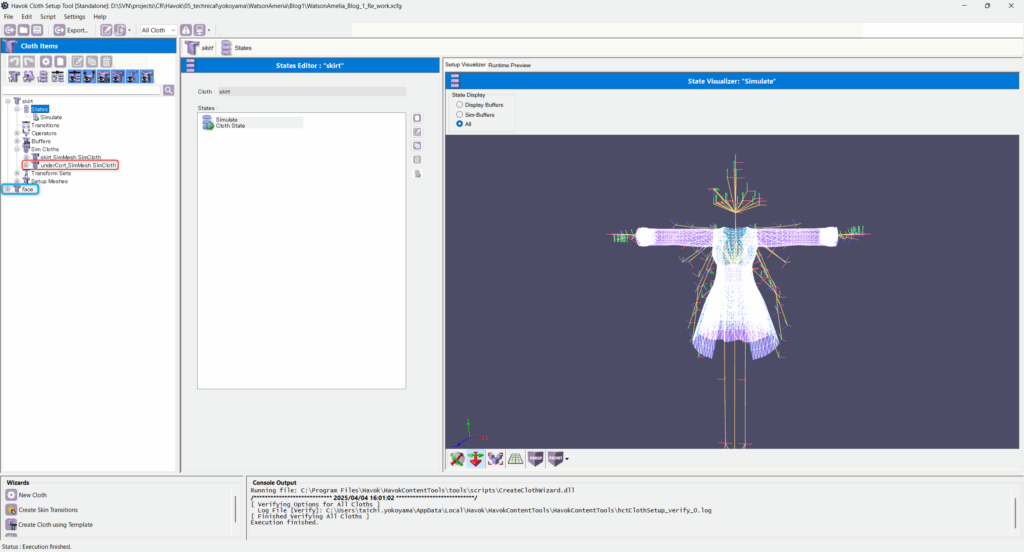Toggle the viewport grid icon
The height and width of the screenshot is (552, 1024).
click(x=516, y=459)
